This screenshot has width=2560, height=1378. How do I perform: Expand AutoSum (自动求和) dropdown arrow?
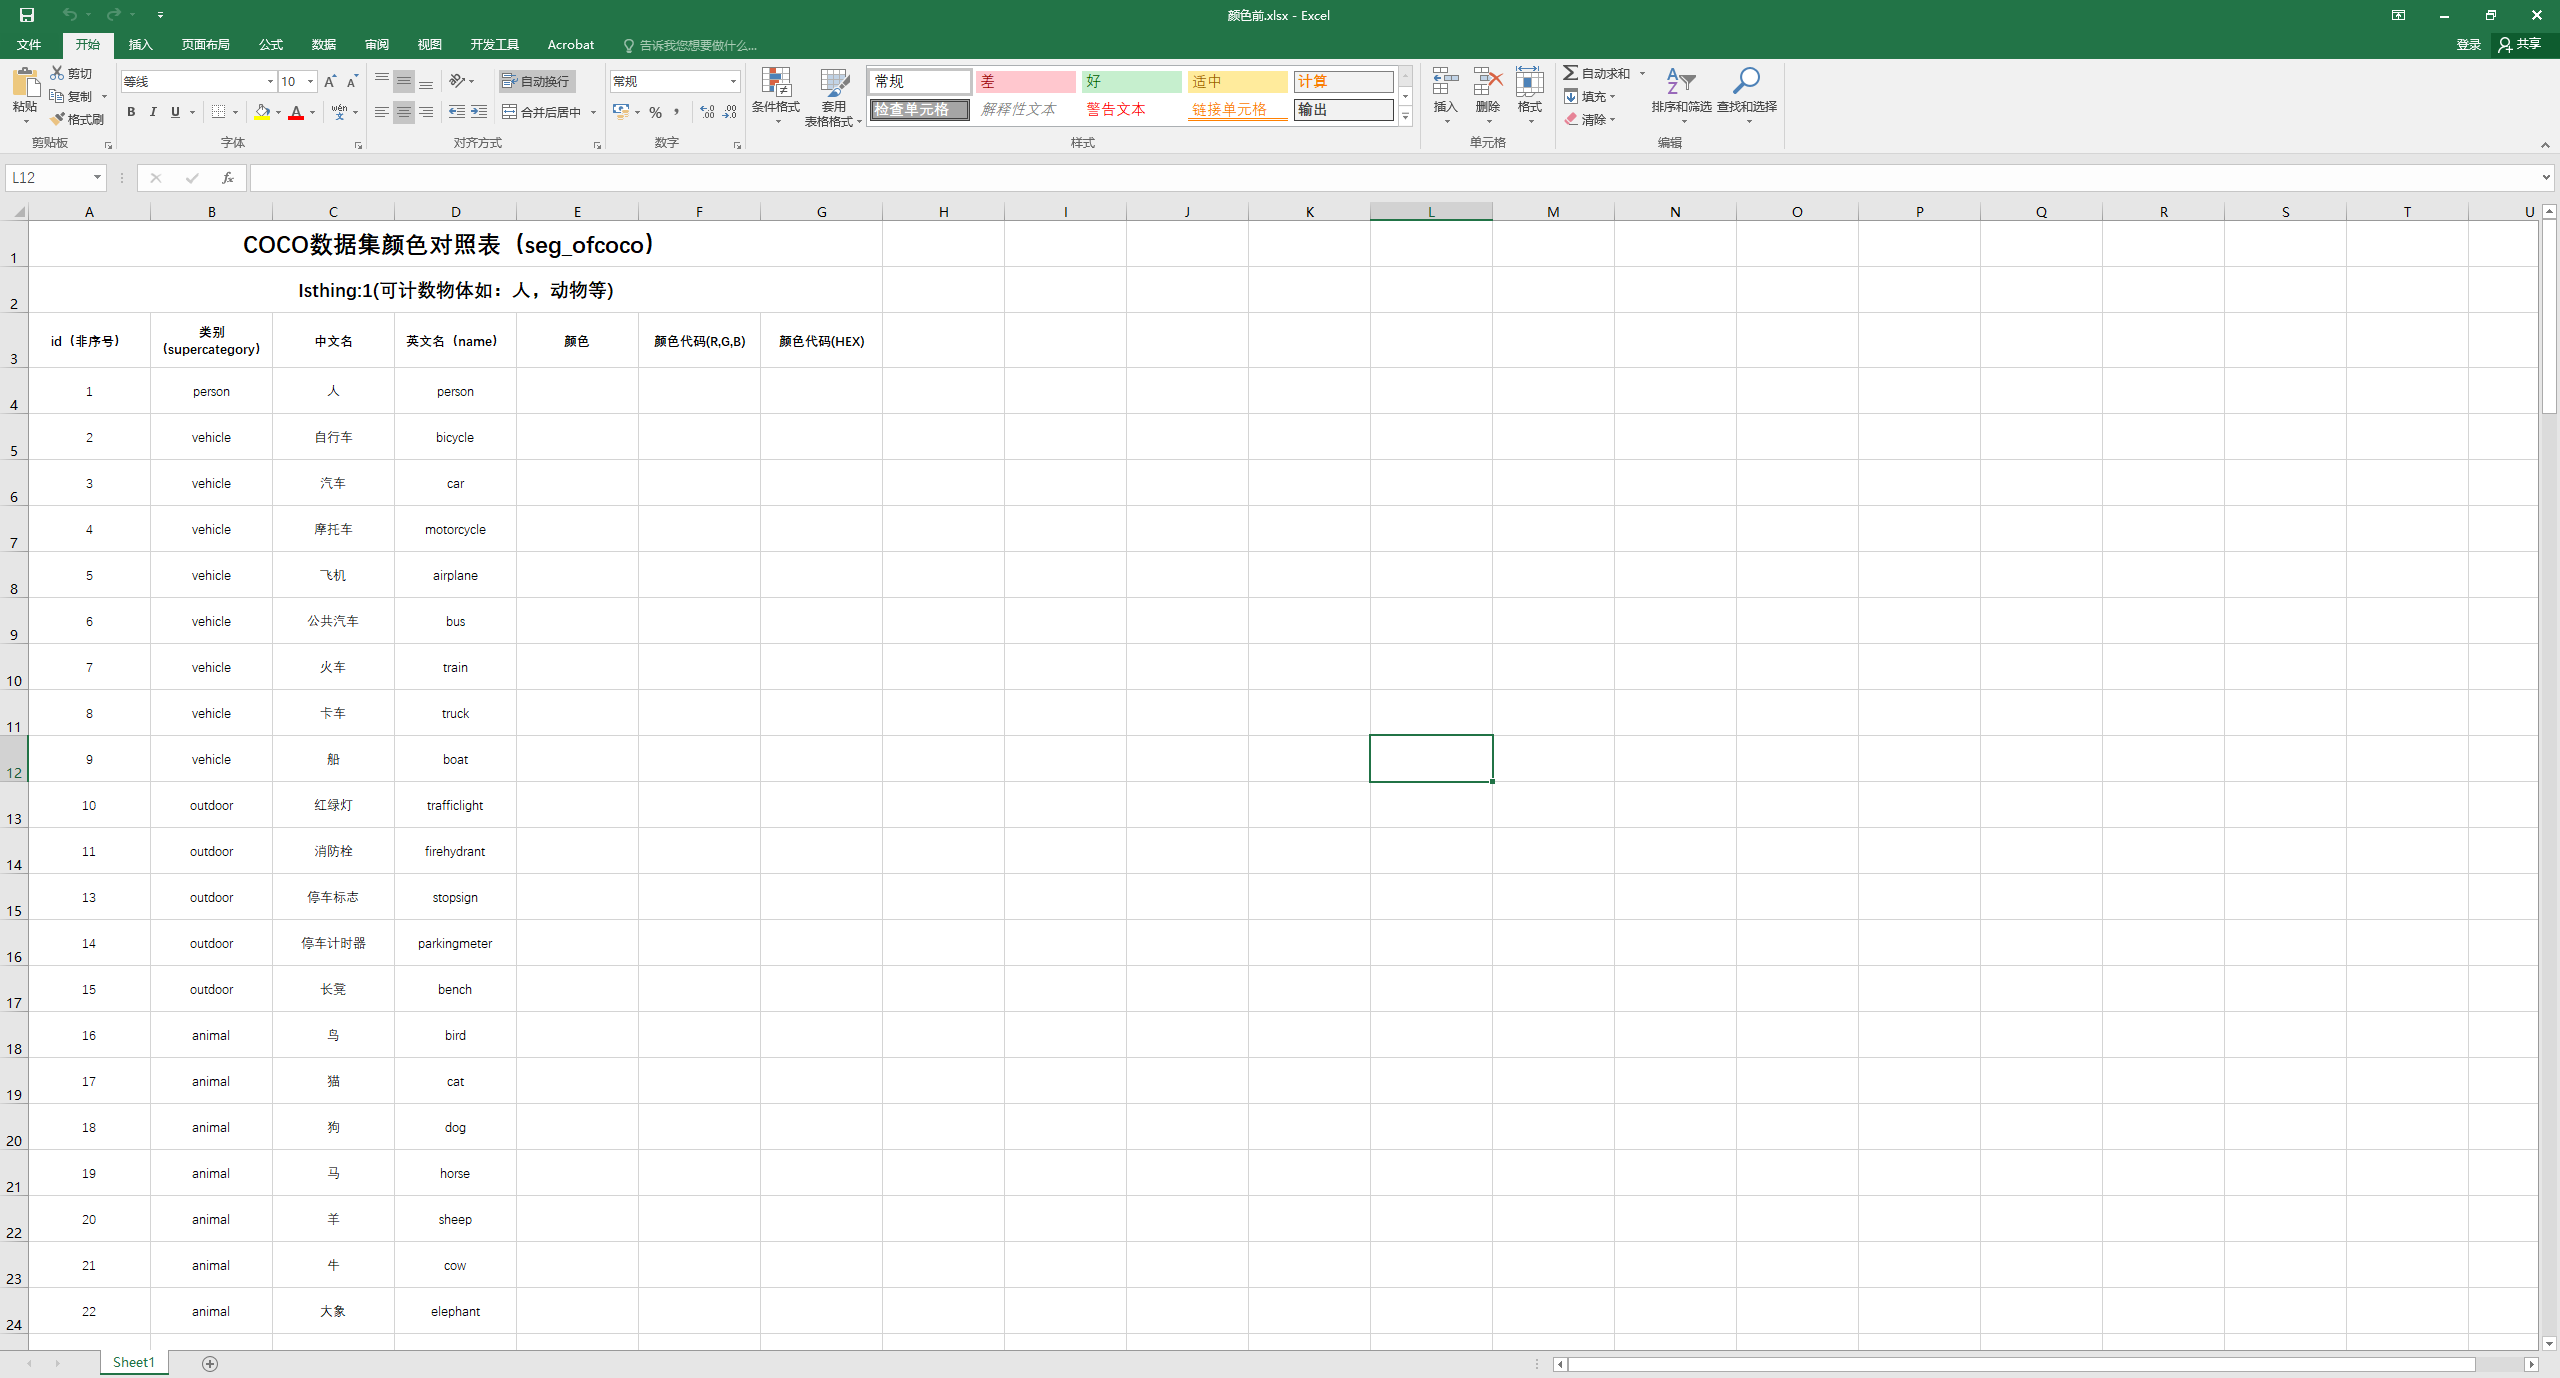[x=1642, y=73]
